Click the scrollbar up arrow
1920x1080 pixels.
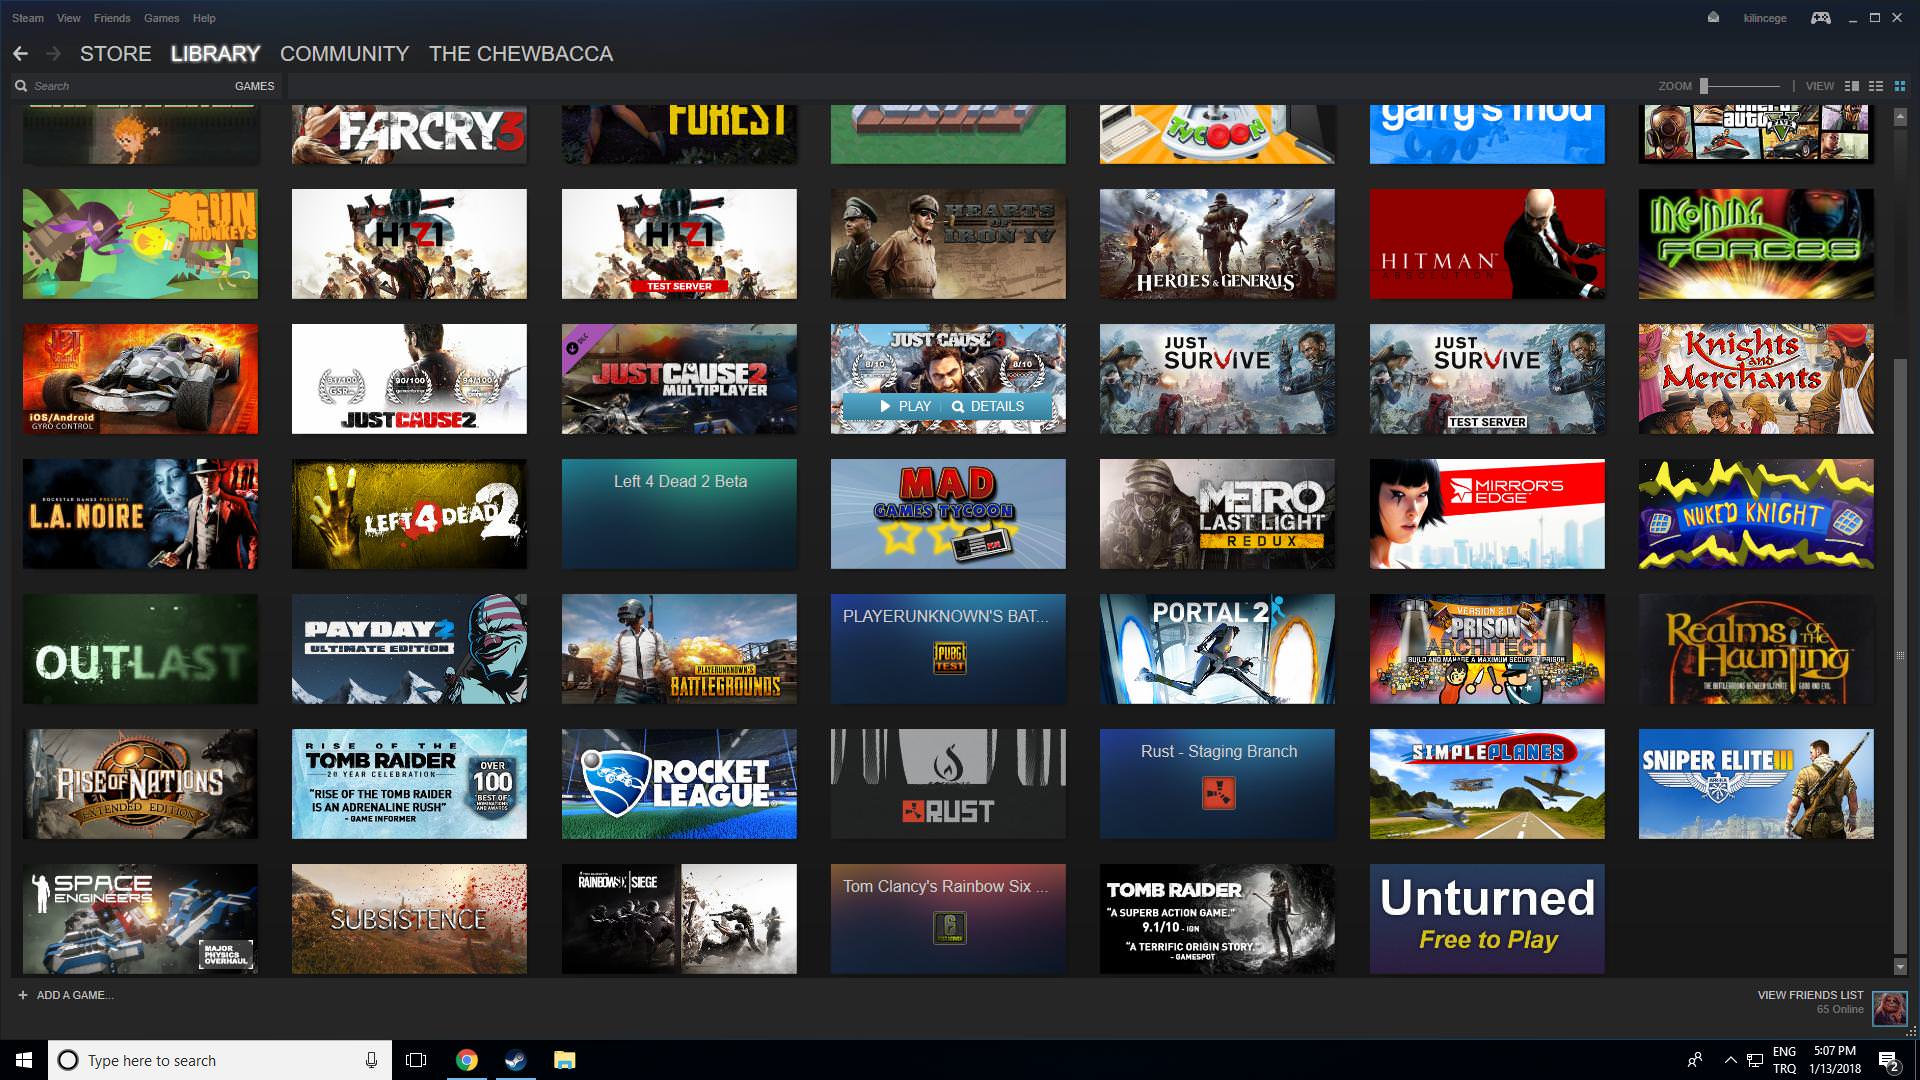tap(1900, 117)
